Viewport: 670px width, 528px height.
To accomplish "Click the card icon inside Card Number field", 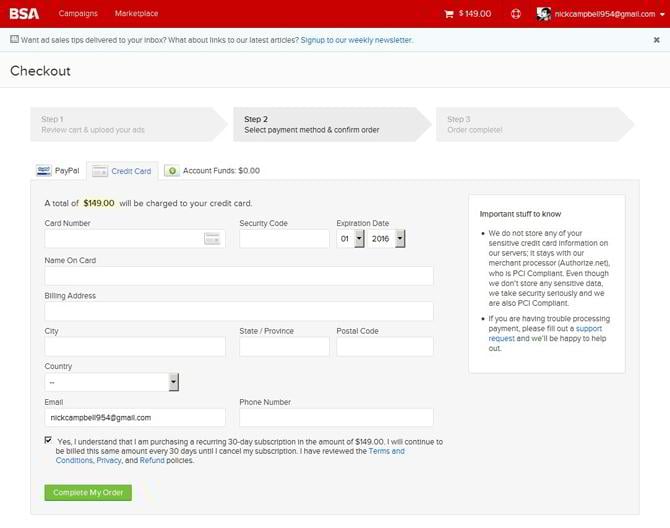I will pyautogui.click(x=212, y=238).
